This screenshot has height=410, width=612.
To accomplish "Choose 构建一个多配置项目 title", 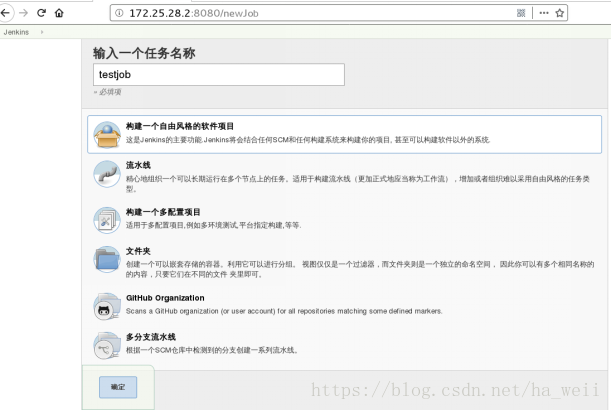I will coord(163,212).
